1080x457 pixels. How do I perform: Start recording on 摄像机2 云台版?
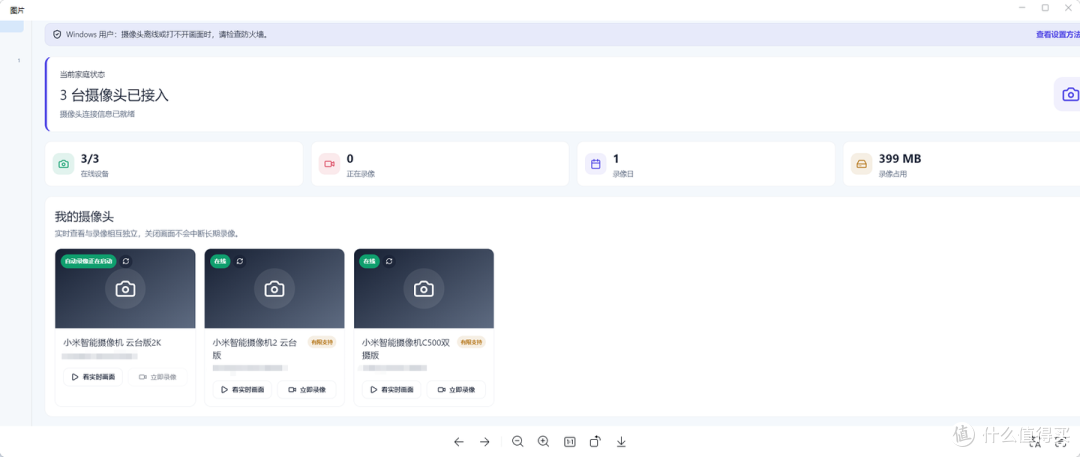click(307, 389)
